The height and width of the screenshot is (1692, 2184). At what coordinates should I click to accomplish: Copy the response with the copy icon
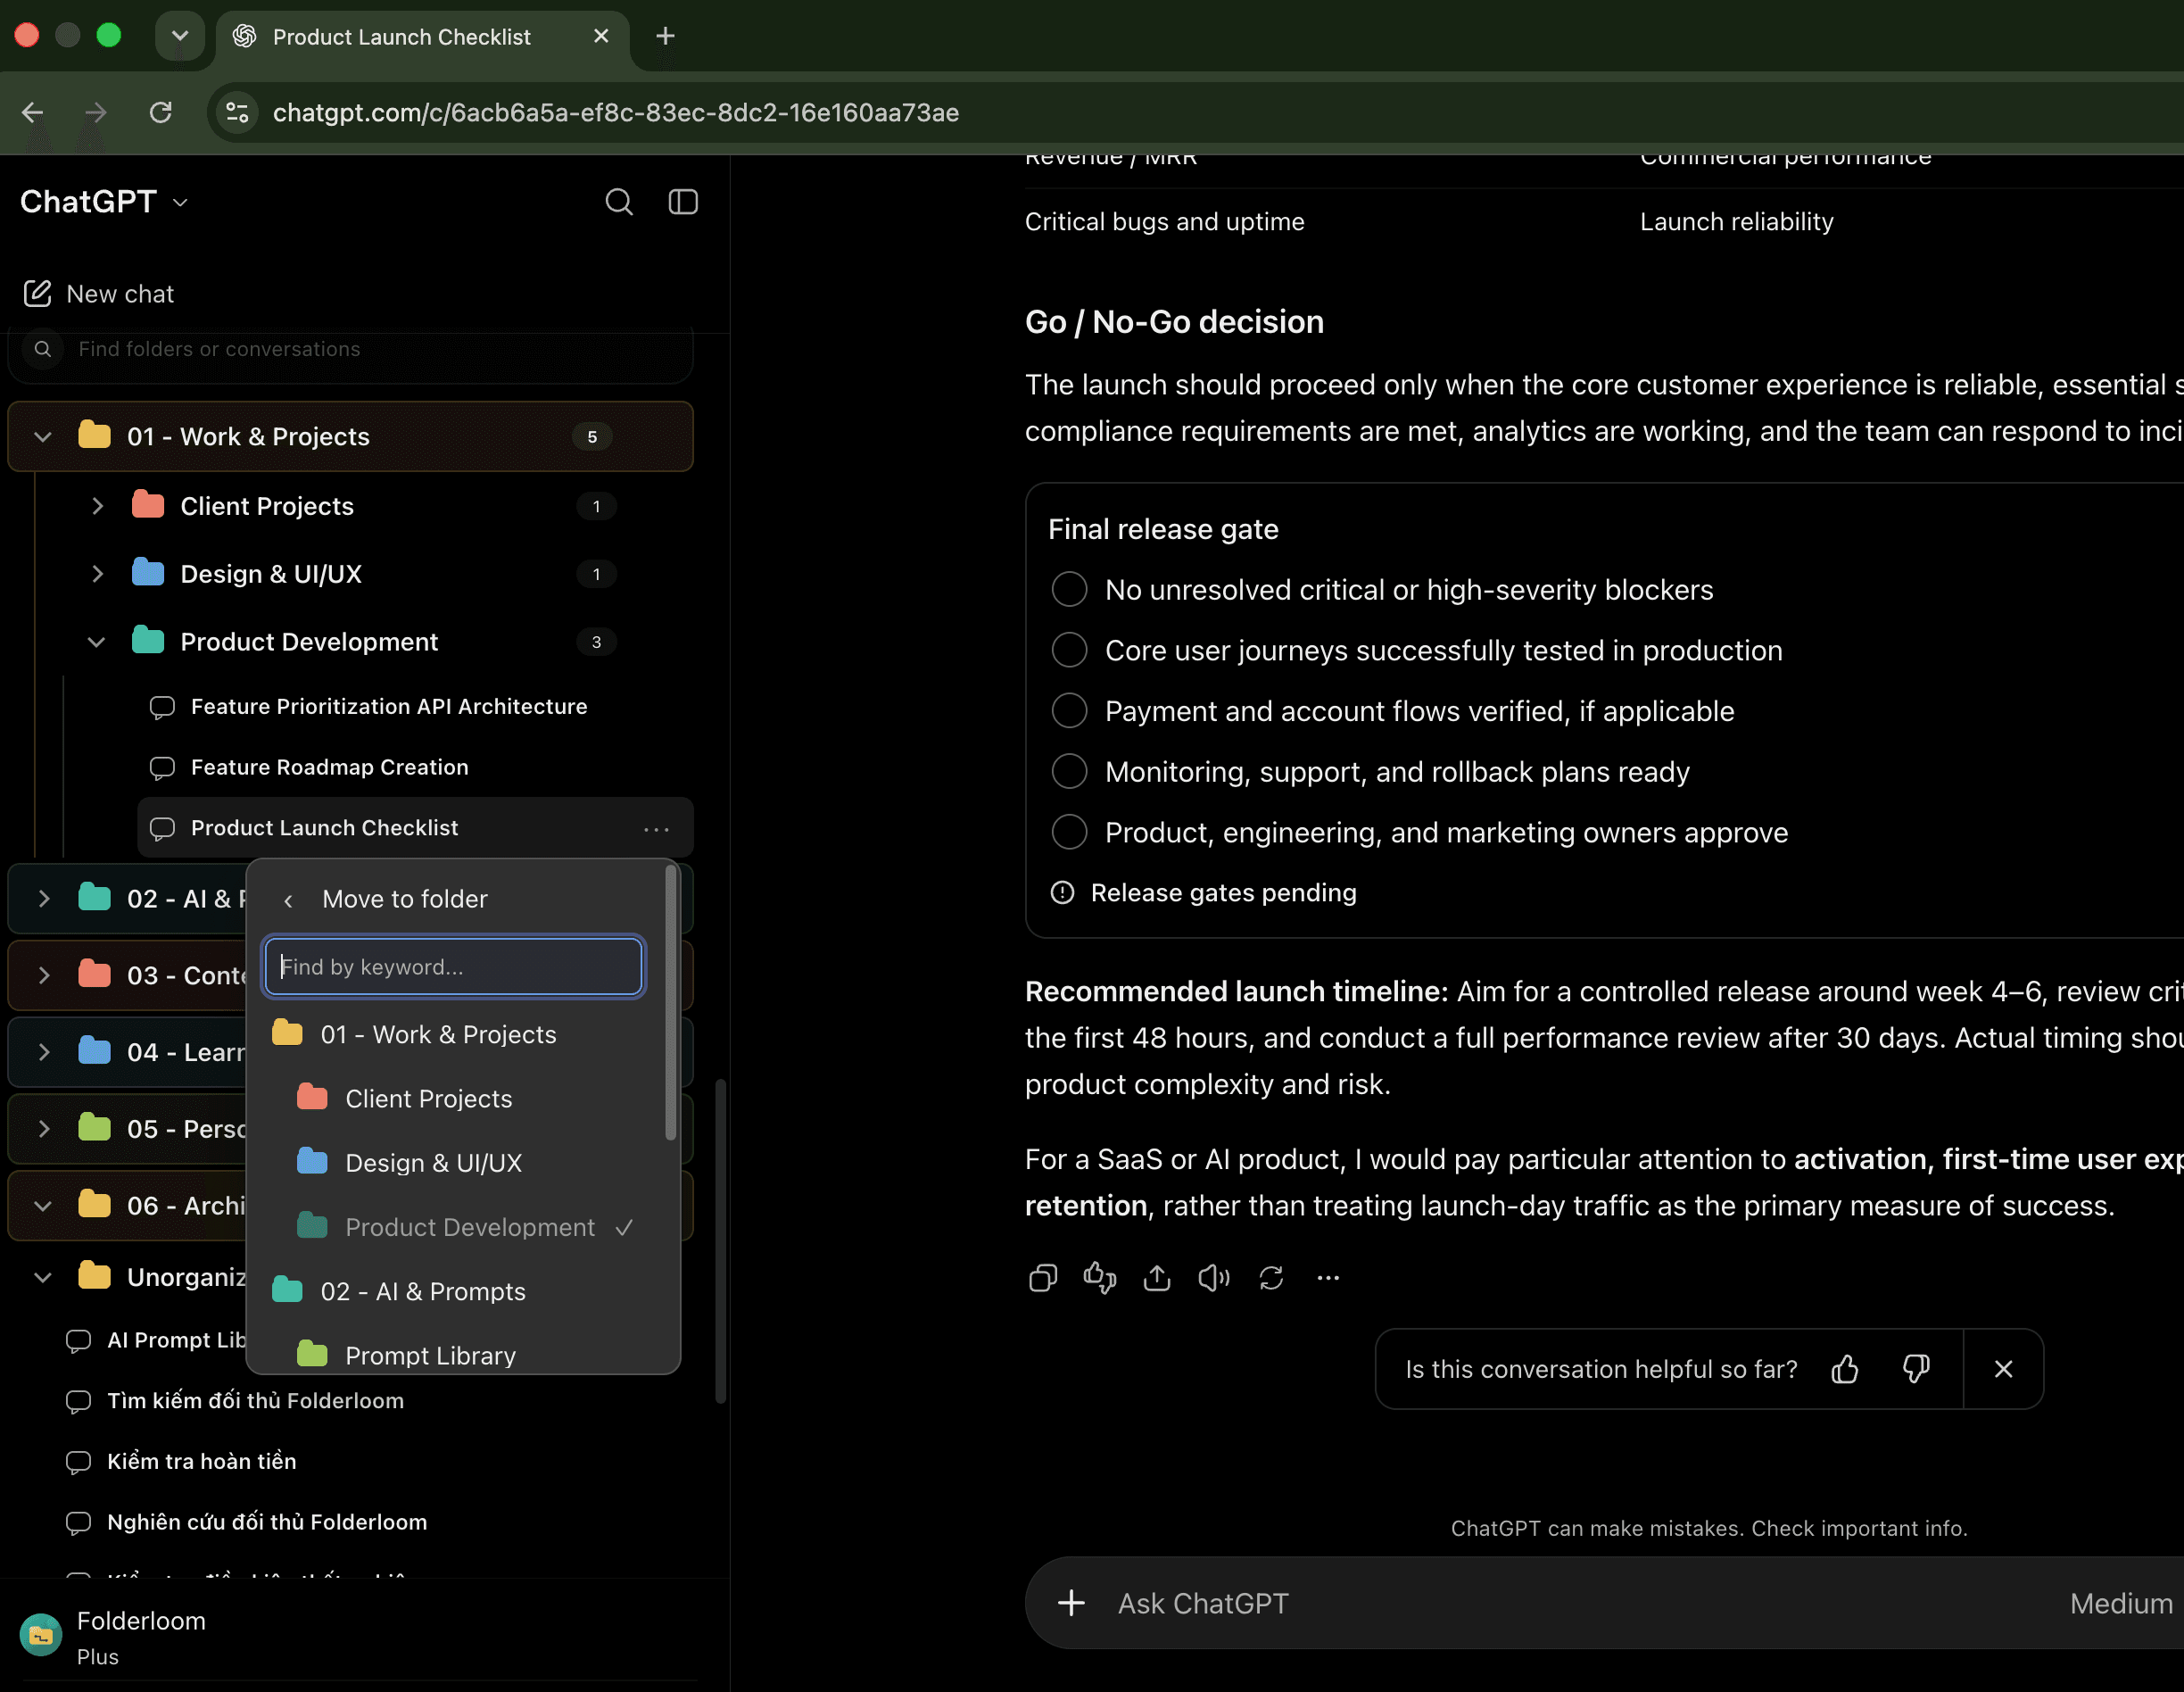[1043, 1278]
